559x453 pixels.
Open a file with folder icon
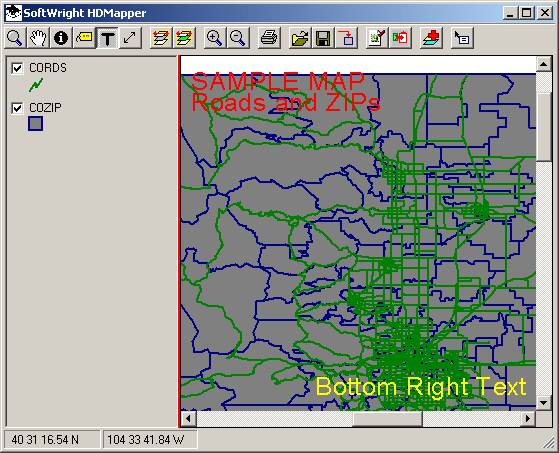(x=300, y=38)
